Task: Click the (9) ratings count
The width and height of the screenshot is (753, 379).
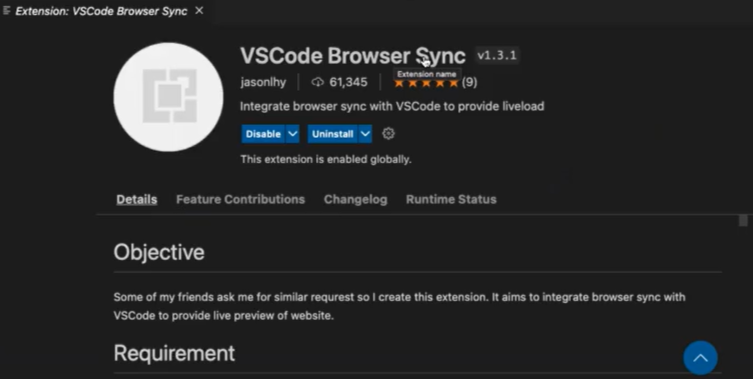Action: [x=469, y=82]
